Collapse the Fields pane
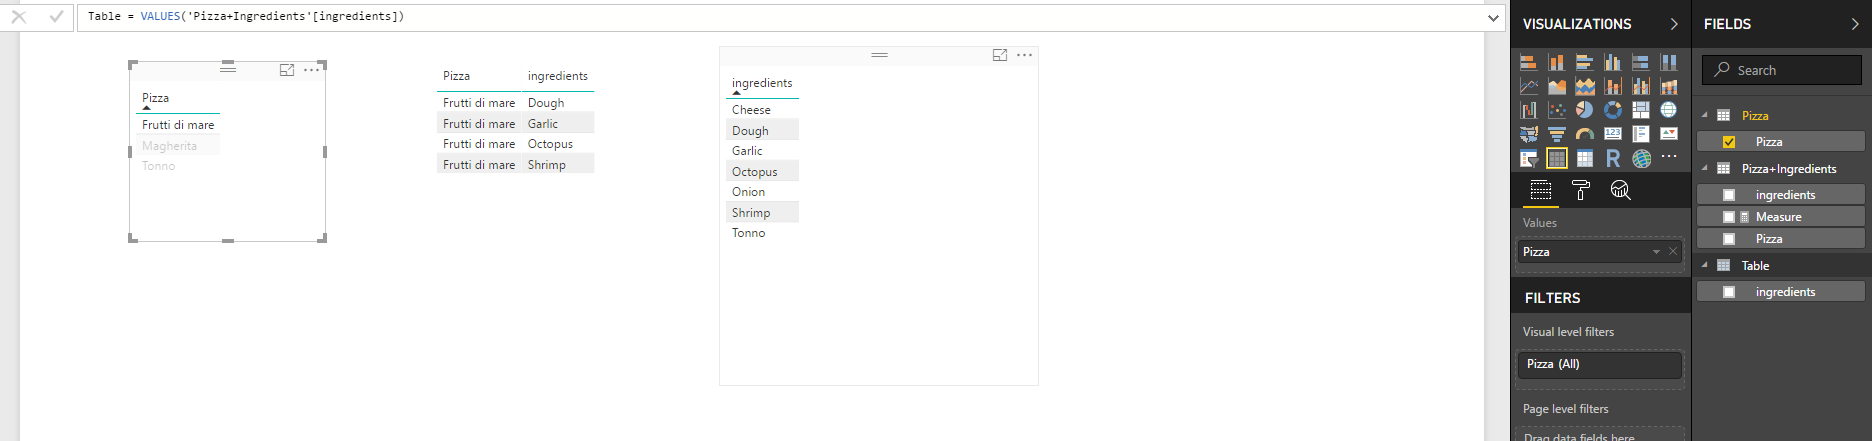Image resolution: width=1872 pixels, height=441 pixels. (1855, 24)
